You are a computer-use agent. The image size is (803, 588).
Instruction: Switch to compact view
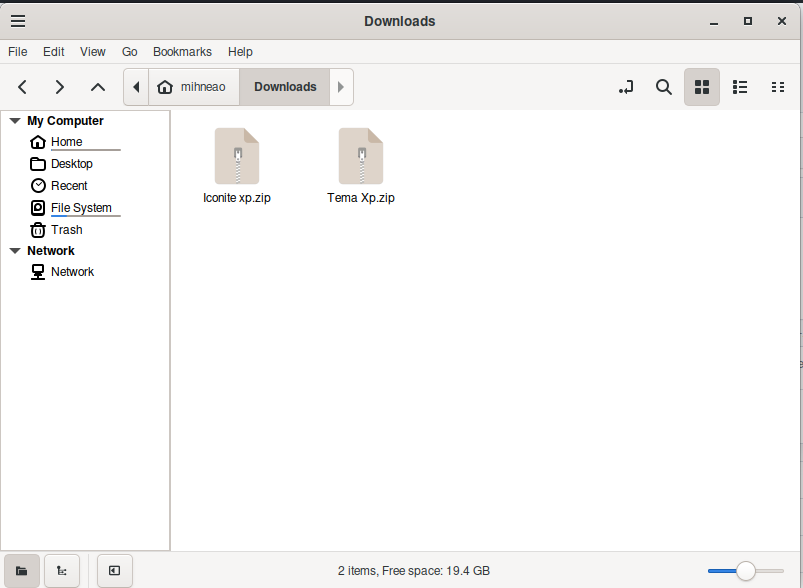(x=778, y=87)
